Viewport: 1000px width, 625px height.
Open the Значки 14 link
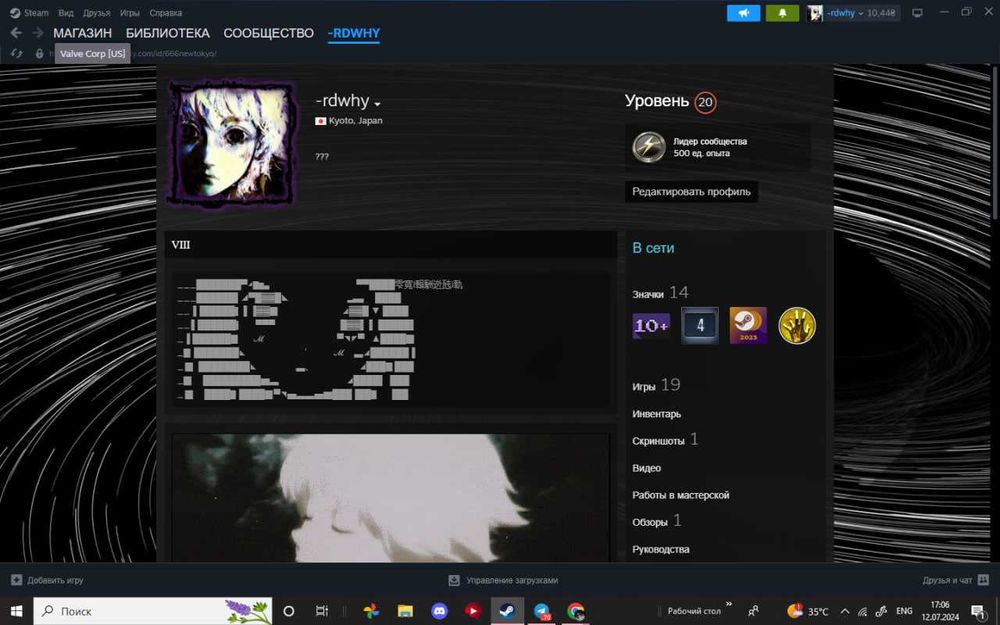660,293
